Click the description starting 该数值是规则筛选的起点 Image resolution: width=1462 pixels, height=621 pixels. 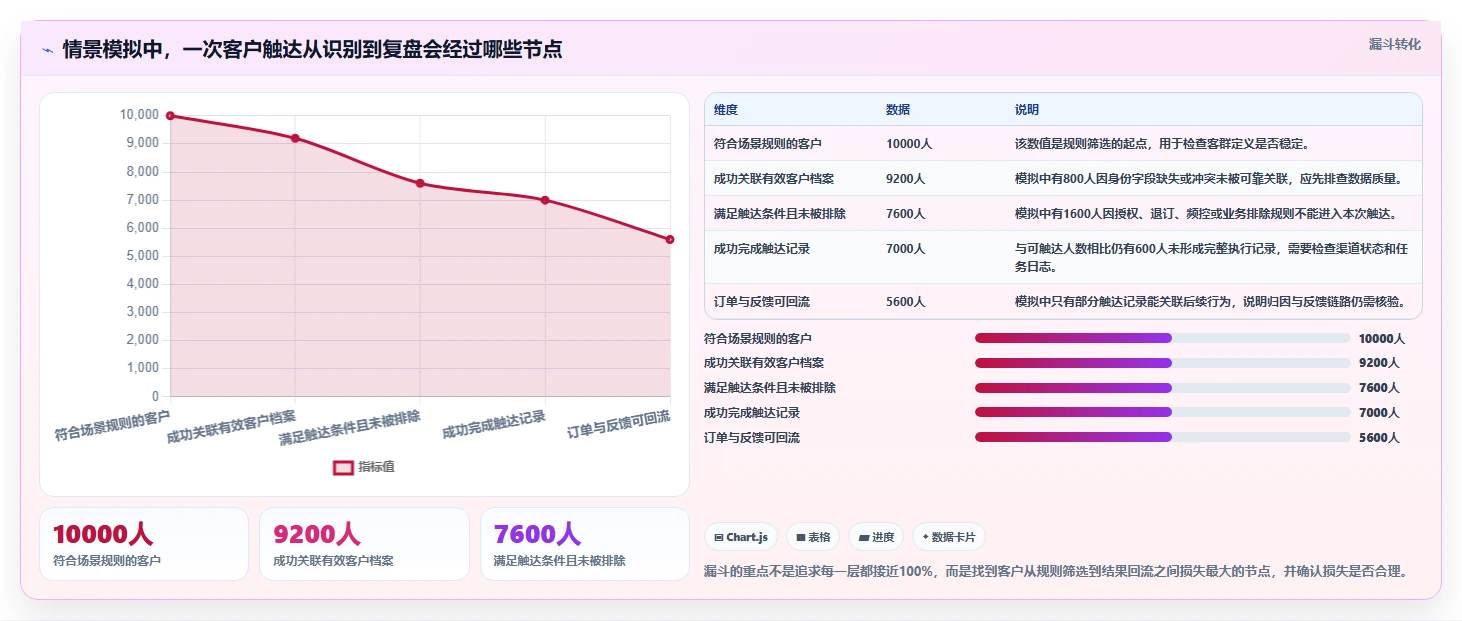pos(1162,144)
